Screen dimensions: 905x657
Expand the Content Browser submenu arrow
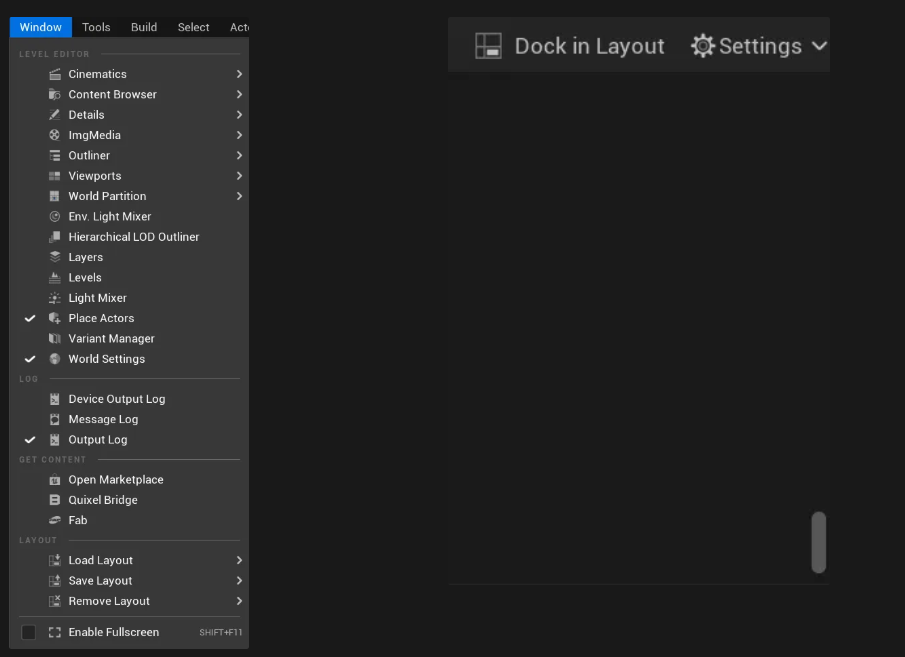pyautogui.click(x=239, y=94)
